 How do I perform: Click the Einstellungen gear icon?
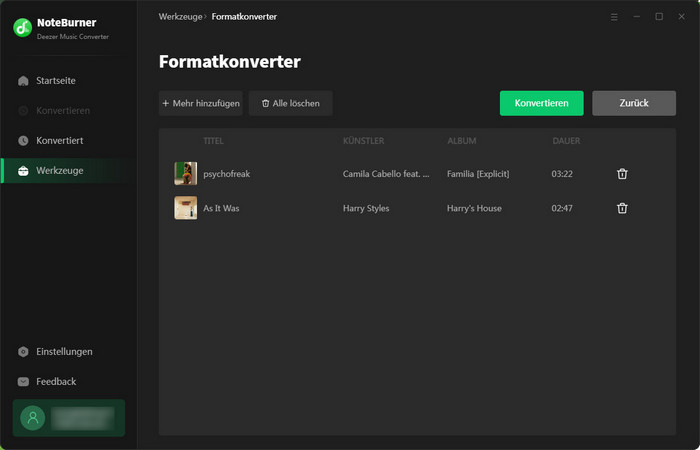tap(23, 352)
